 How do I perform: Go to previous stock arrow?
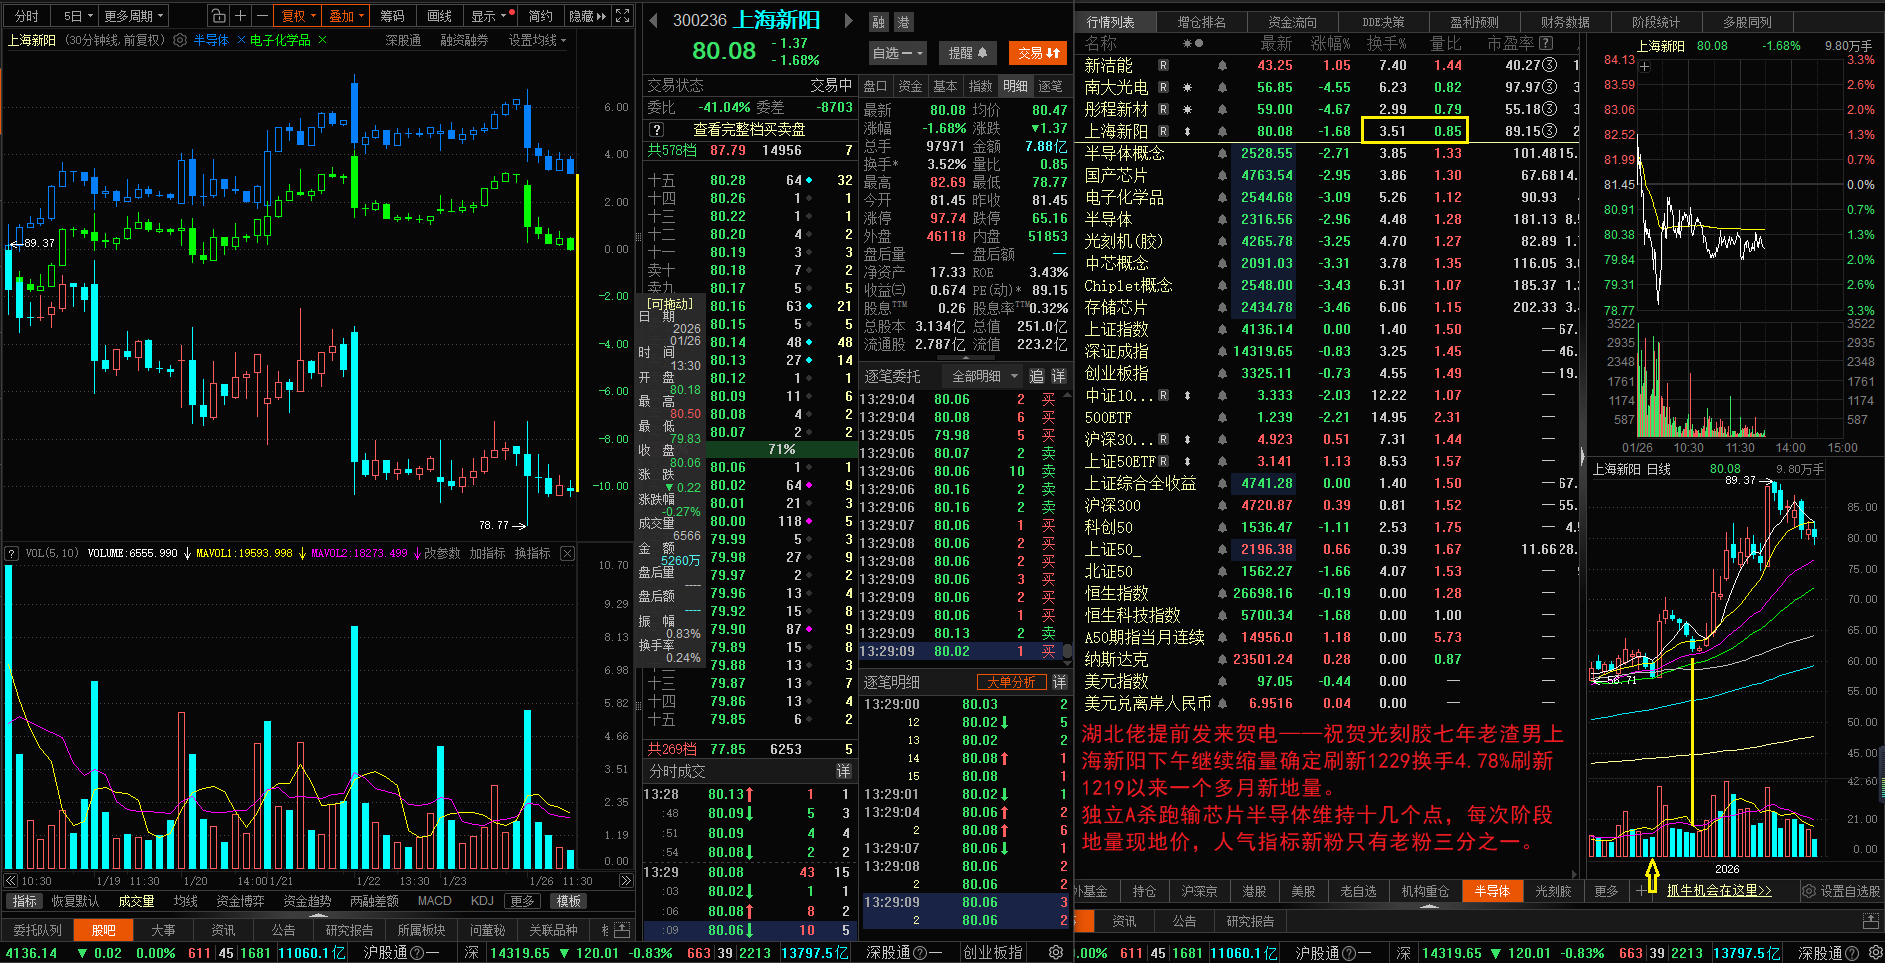click(653, 20)
